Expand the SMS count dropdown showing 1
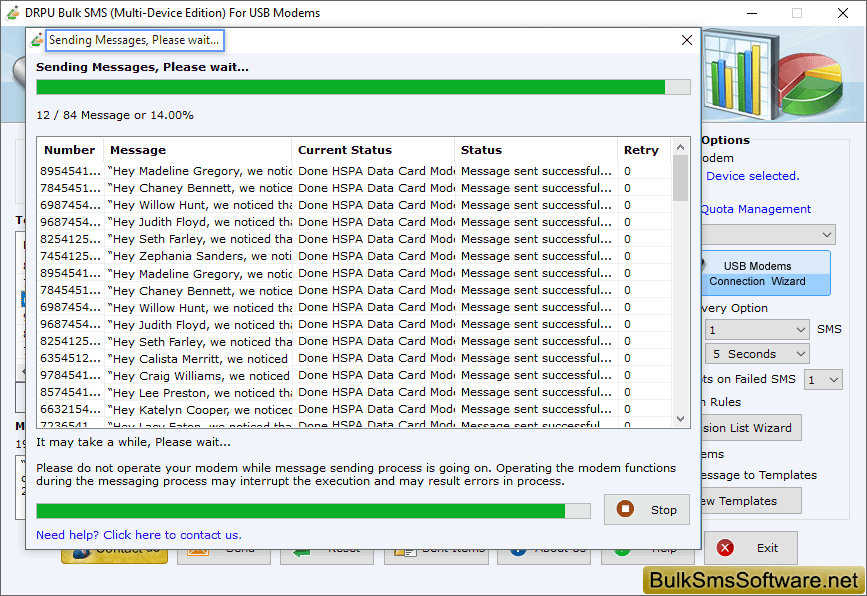The image size is (867, 596). pyautogui.click(x=757, y=330)
